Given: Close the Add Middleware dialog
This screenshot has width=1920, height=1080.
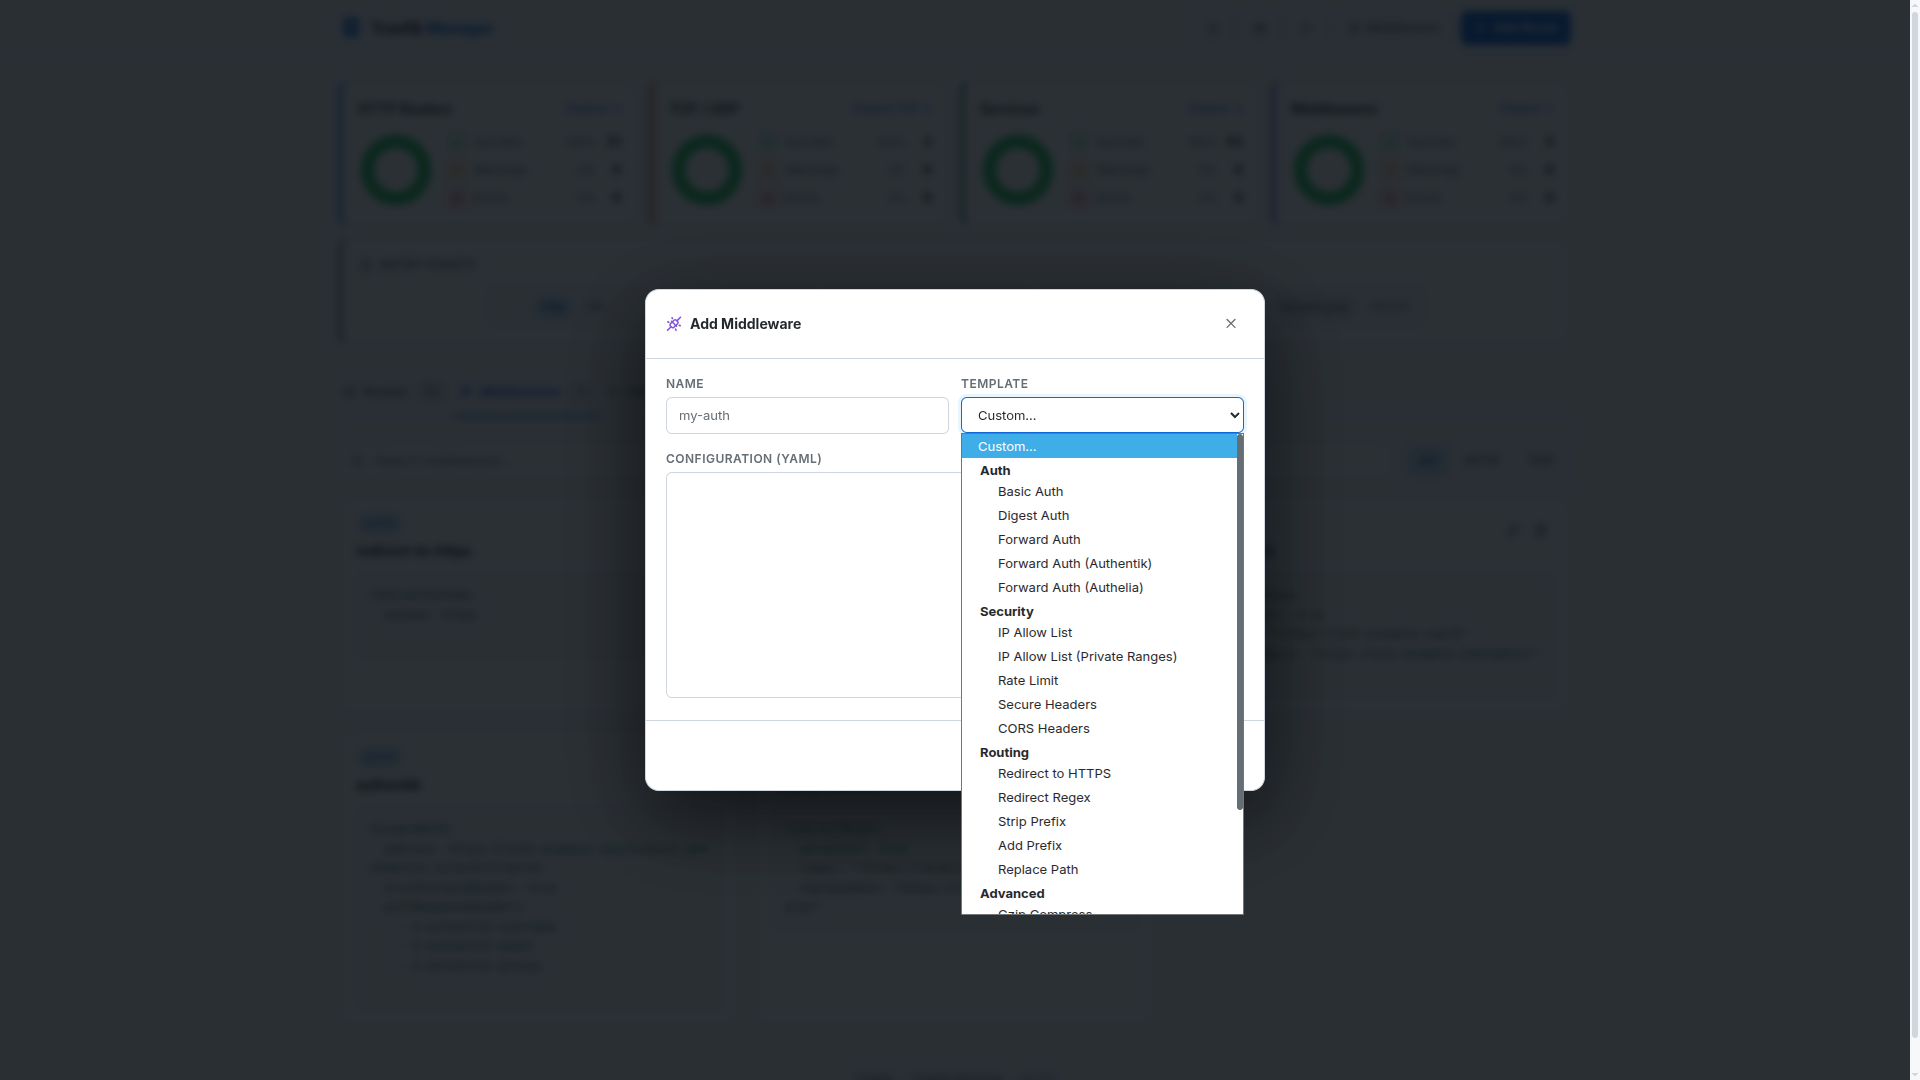Looking at the screenshot, I should click(x=1230, y=323).
